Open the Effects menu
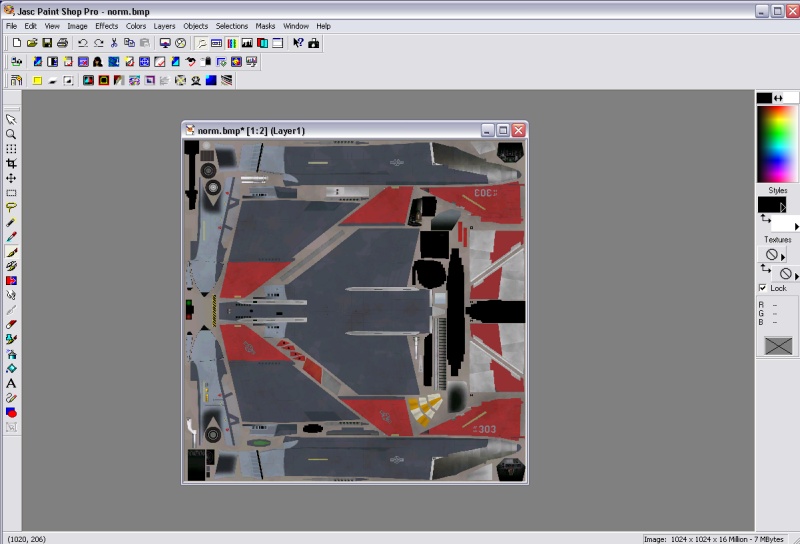 [107, 26]
